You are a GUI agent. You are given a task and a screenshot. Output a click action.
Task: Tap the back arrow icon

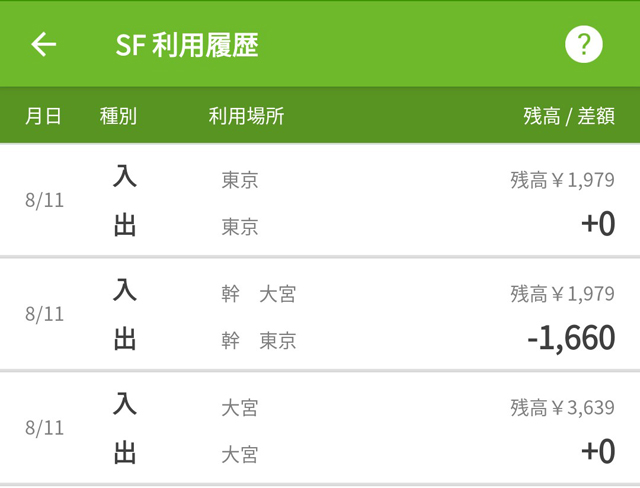click(x=44, y=44)
